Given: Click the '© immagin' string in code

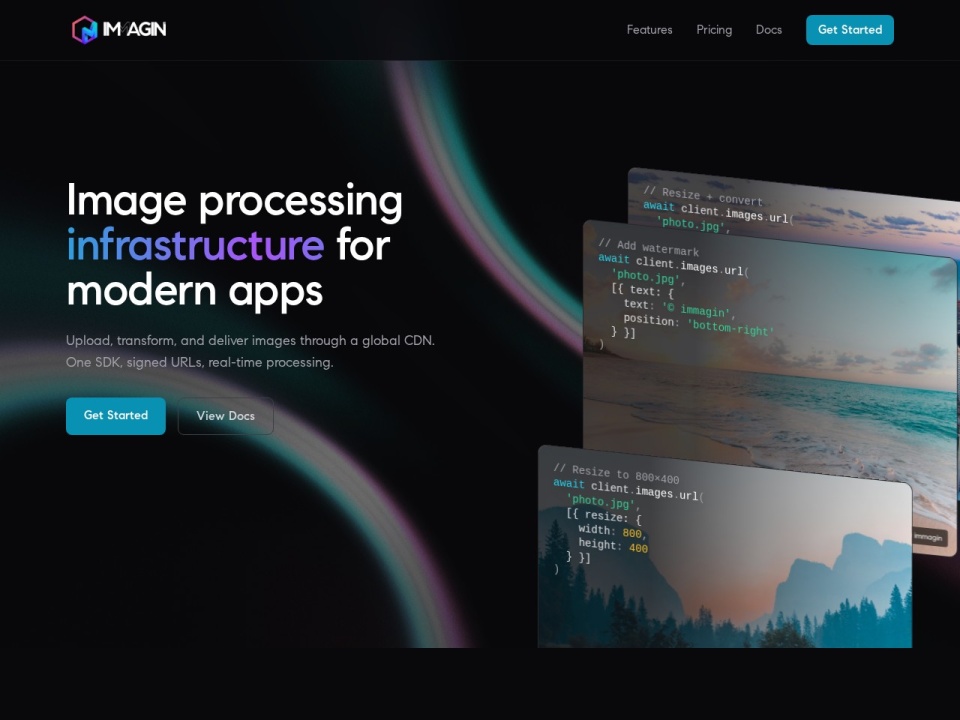Looking at the screenshot, I should pos(696,310).
